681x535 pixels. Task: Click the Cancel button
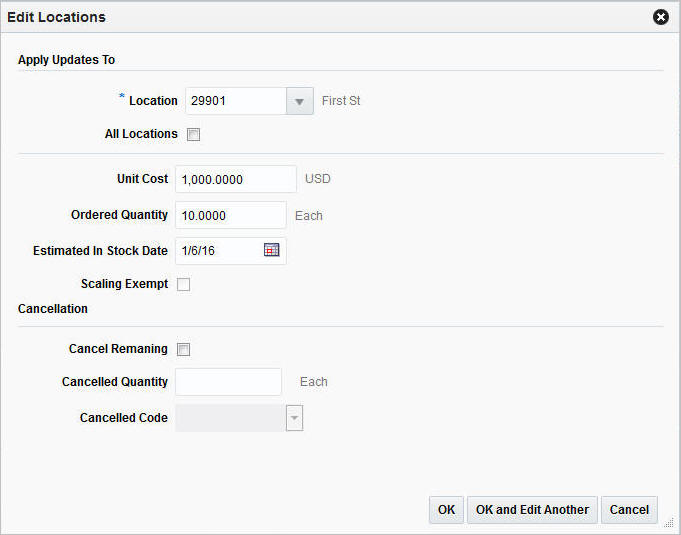[x=629, y=510]
